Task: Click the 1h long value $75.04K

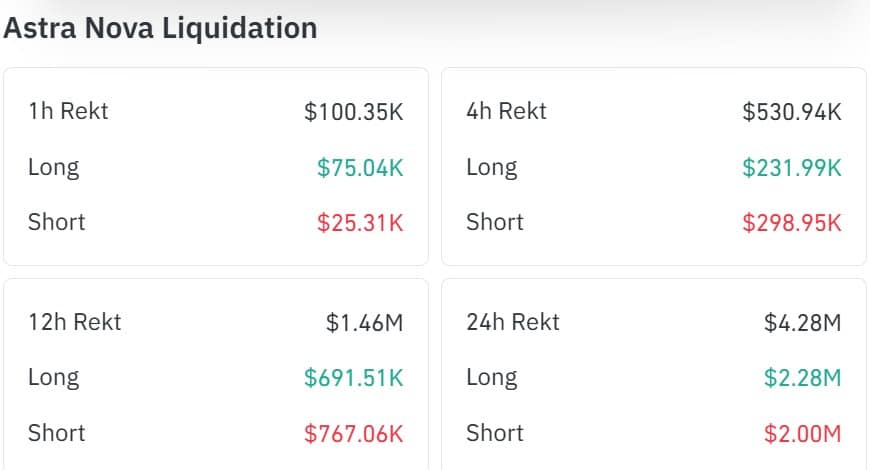Action: tap(360, 167)
